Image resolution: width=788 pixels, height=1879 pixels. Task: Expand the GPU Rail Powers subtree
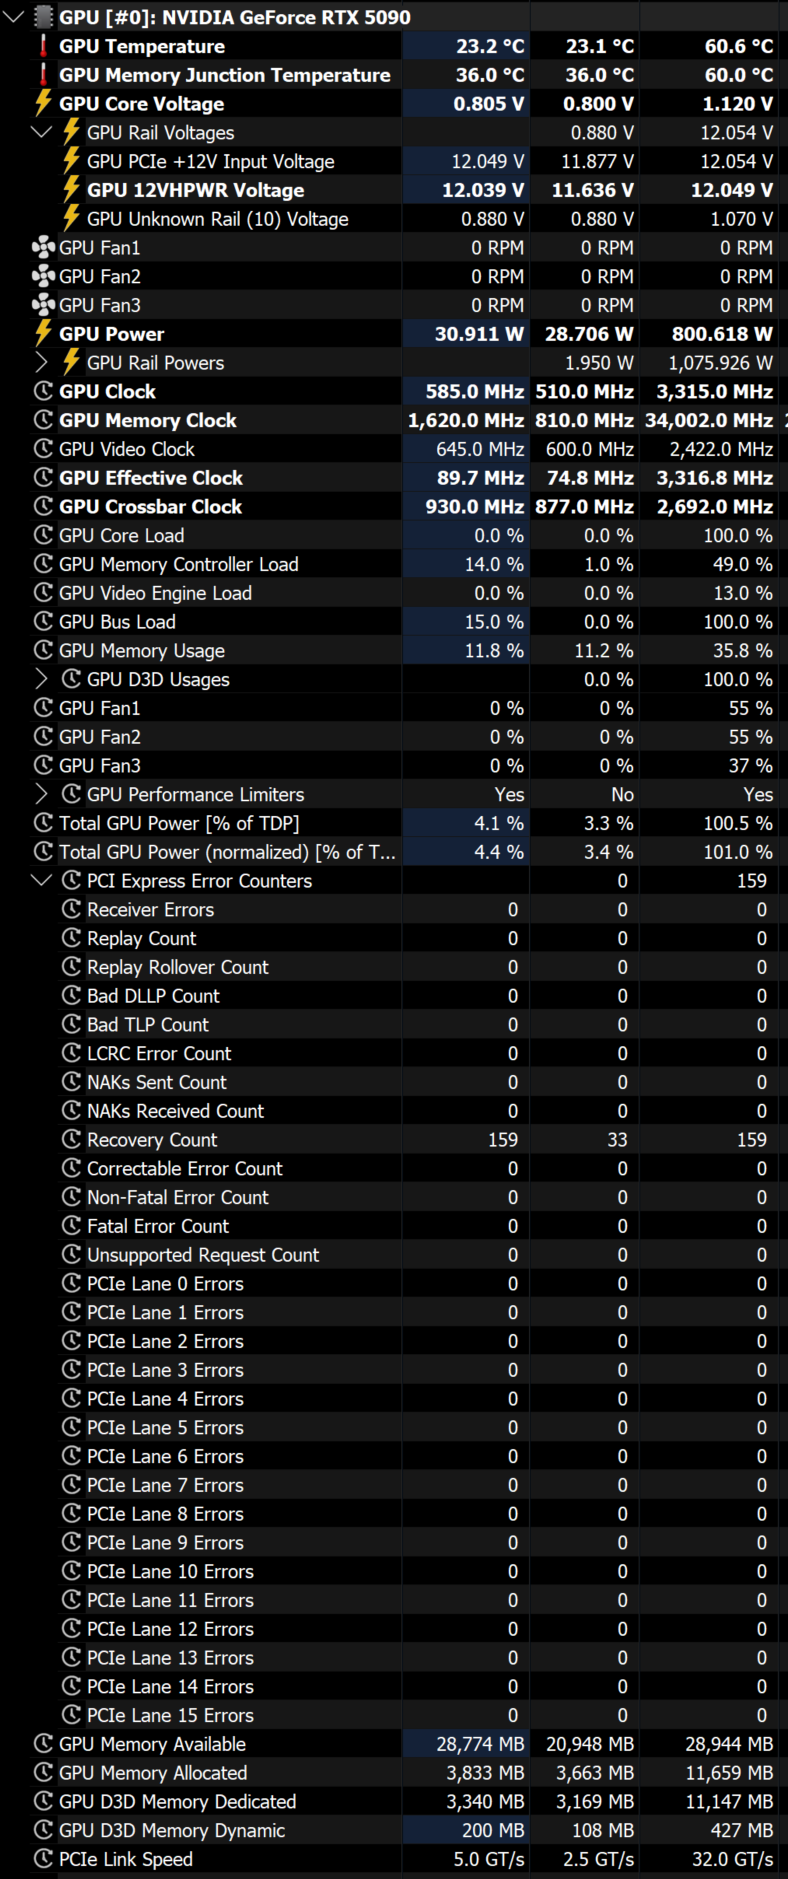(42, 362)
